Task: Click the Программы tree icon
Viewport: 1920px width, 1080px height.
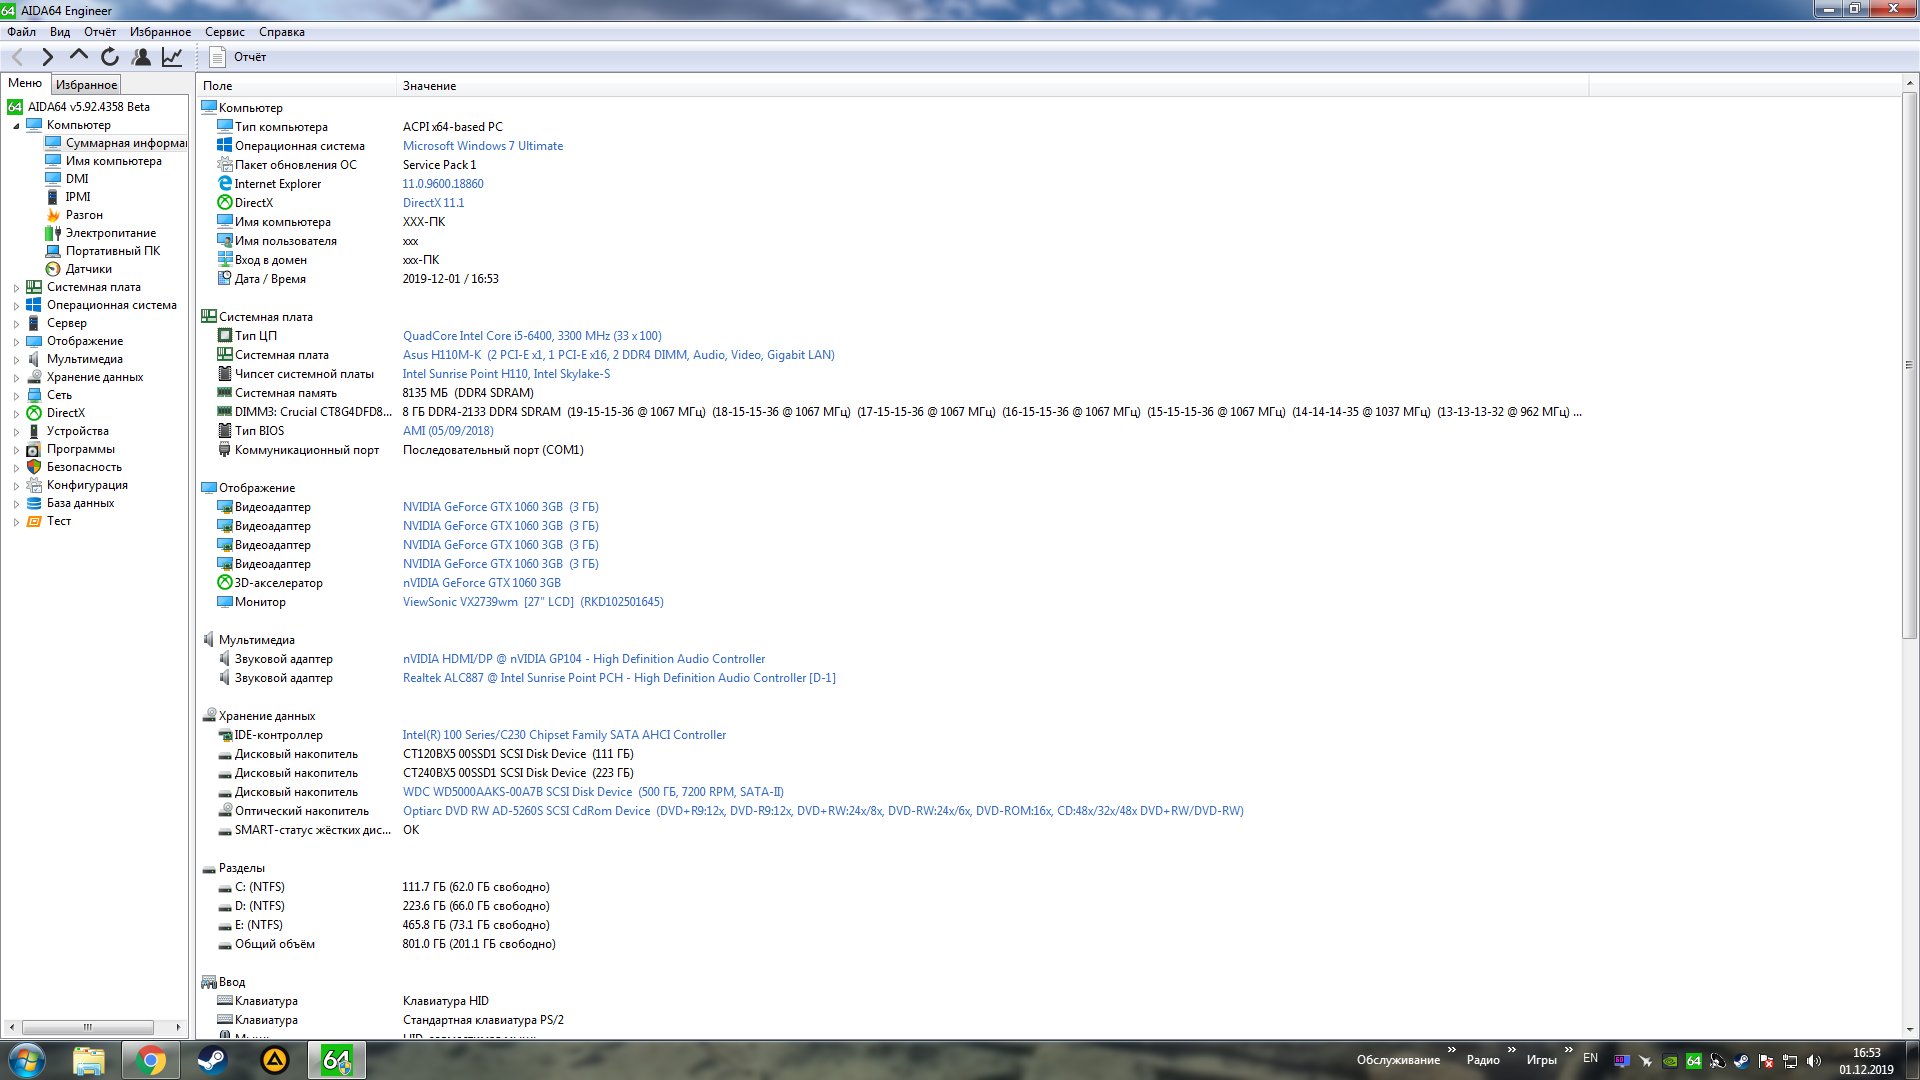Action: tap(34, 449)
